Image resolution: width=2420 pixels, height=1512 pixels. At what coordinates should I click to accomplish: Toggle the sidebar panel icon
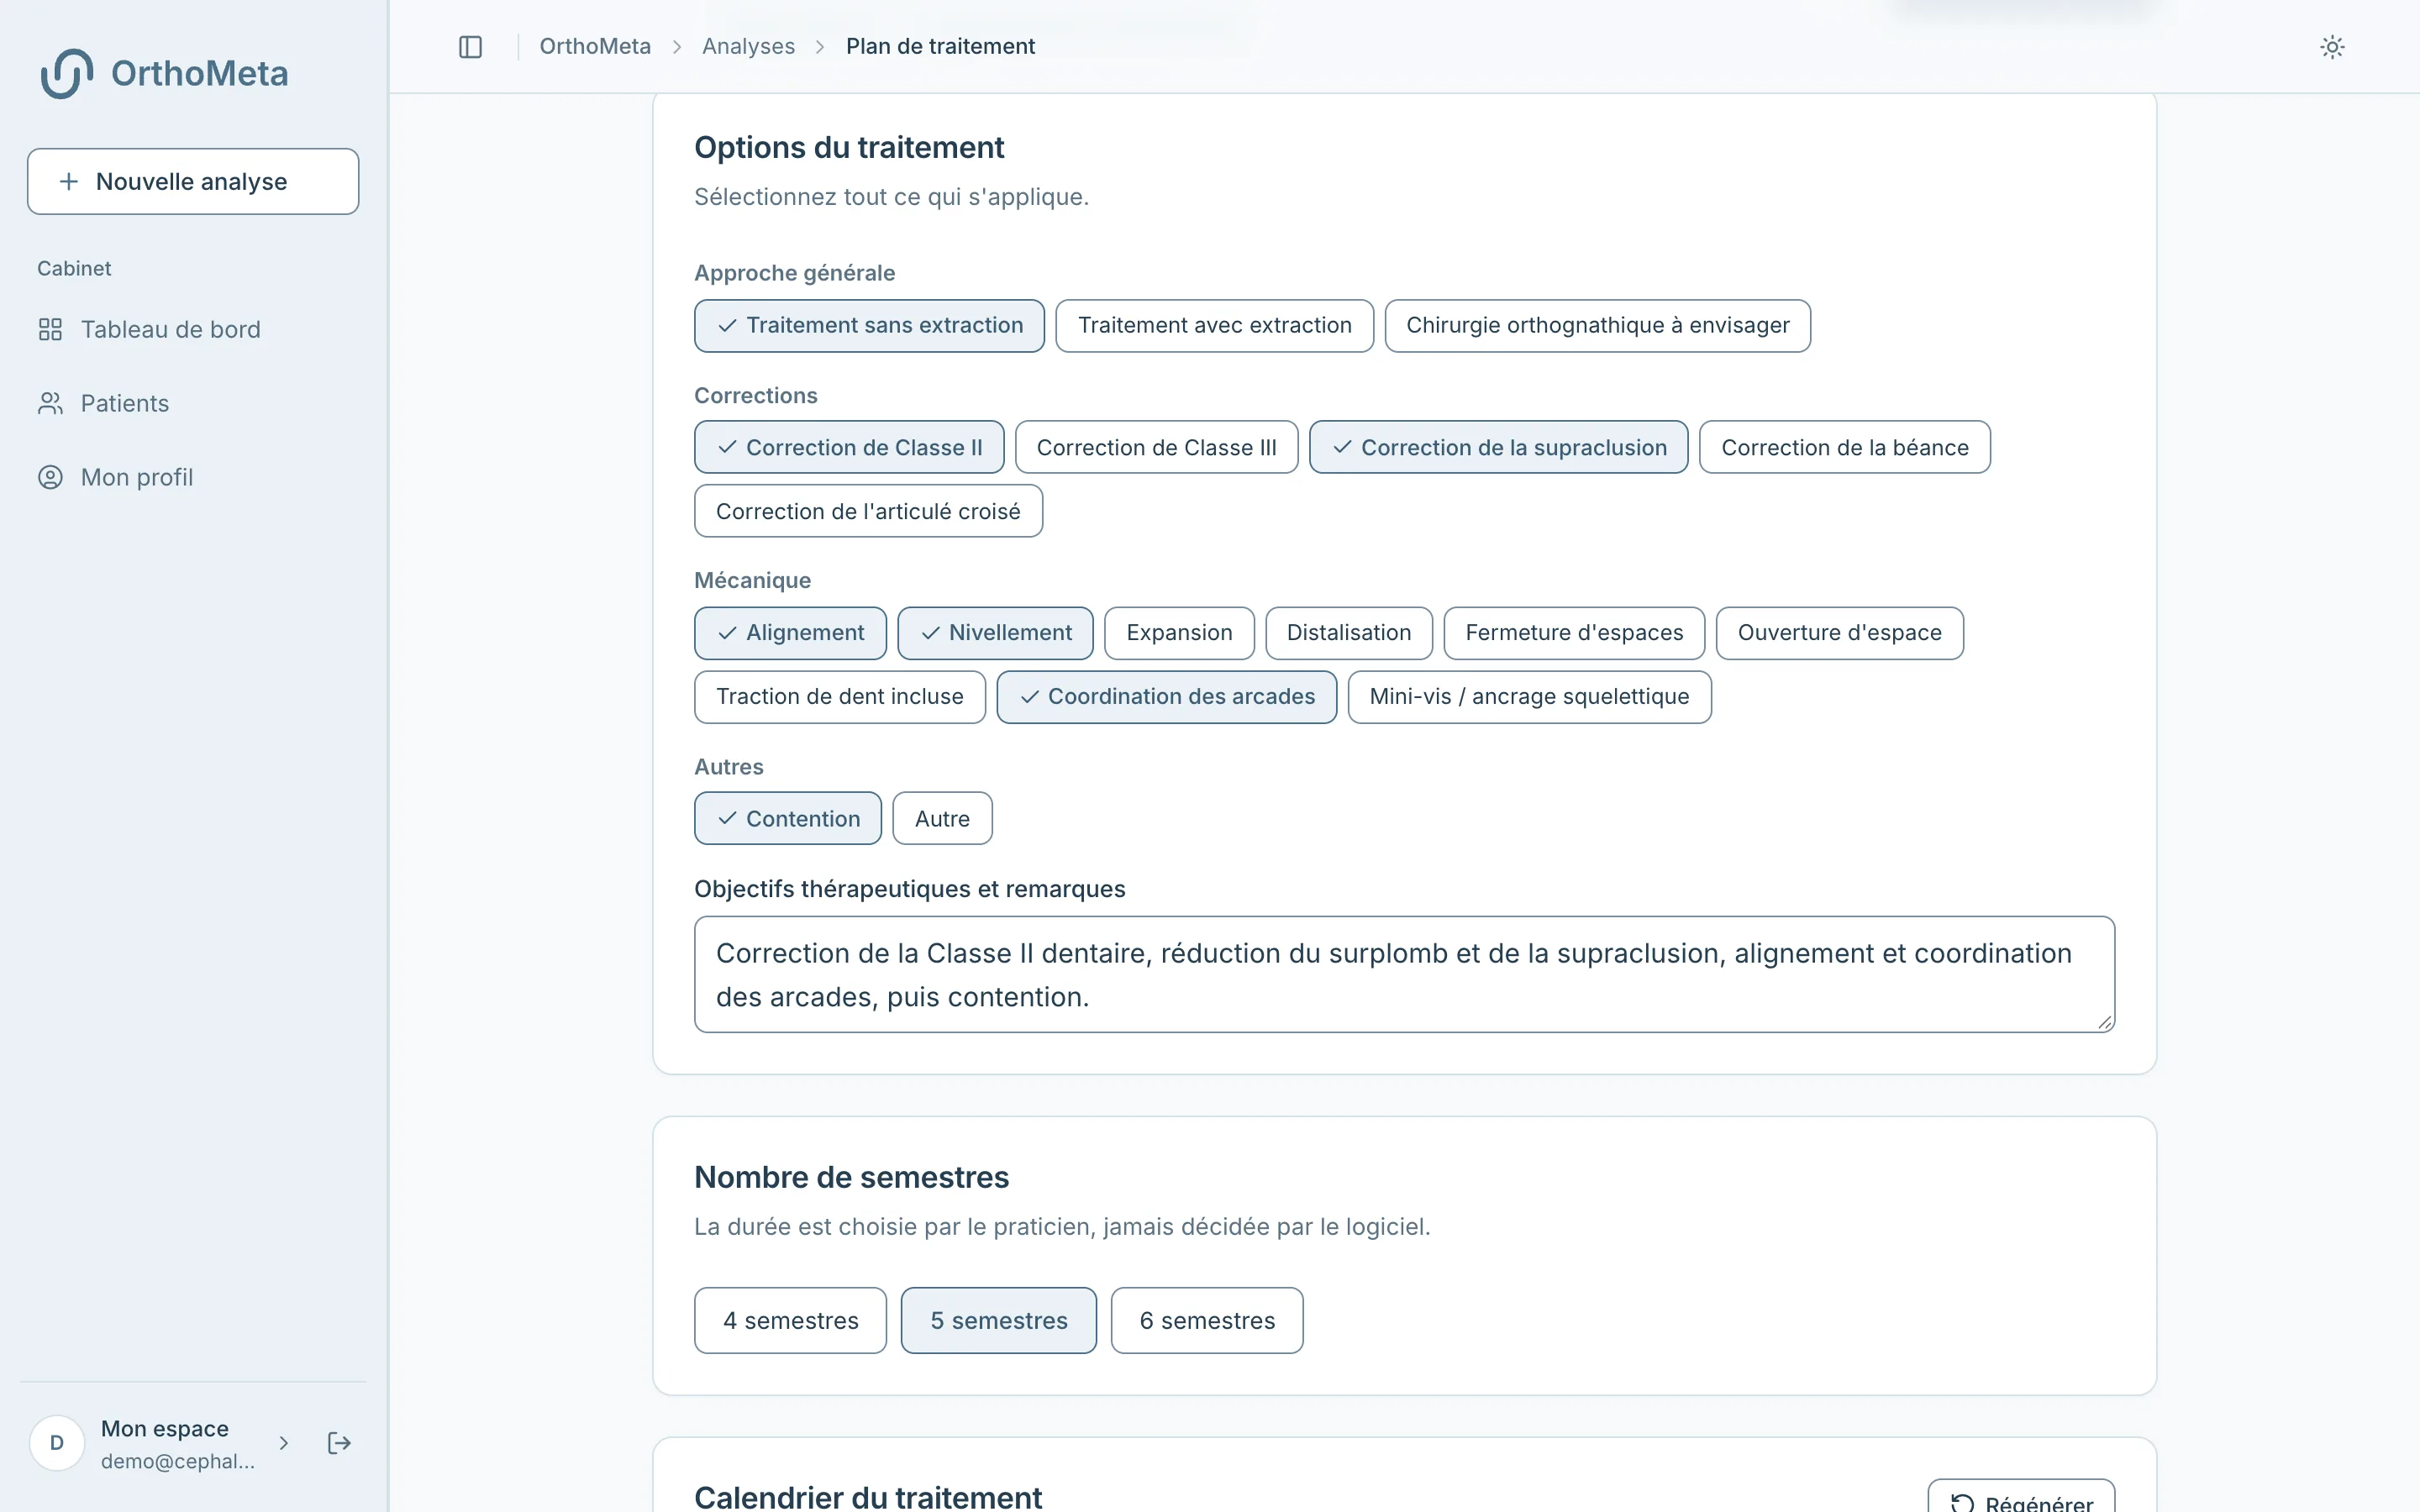coord(470,47)
